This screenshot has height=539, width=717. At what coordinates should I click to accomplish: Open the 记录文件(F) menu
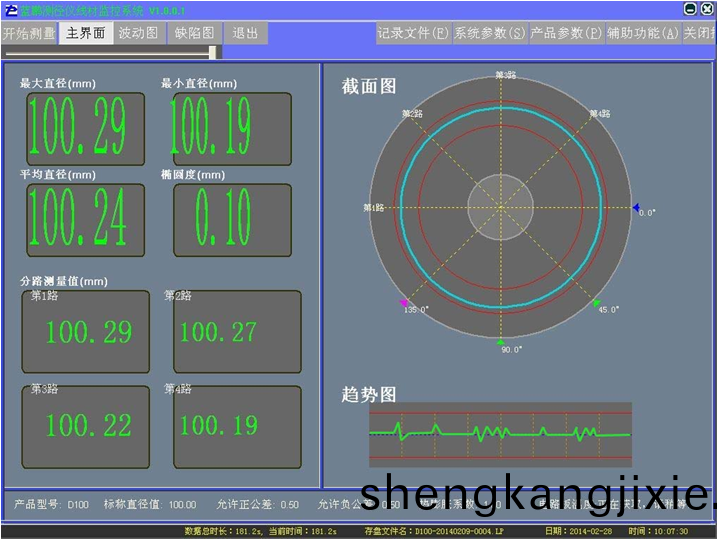coord(412,33)
